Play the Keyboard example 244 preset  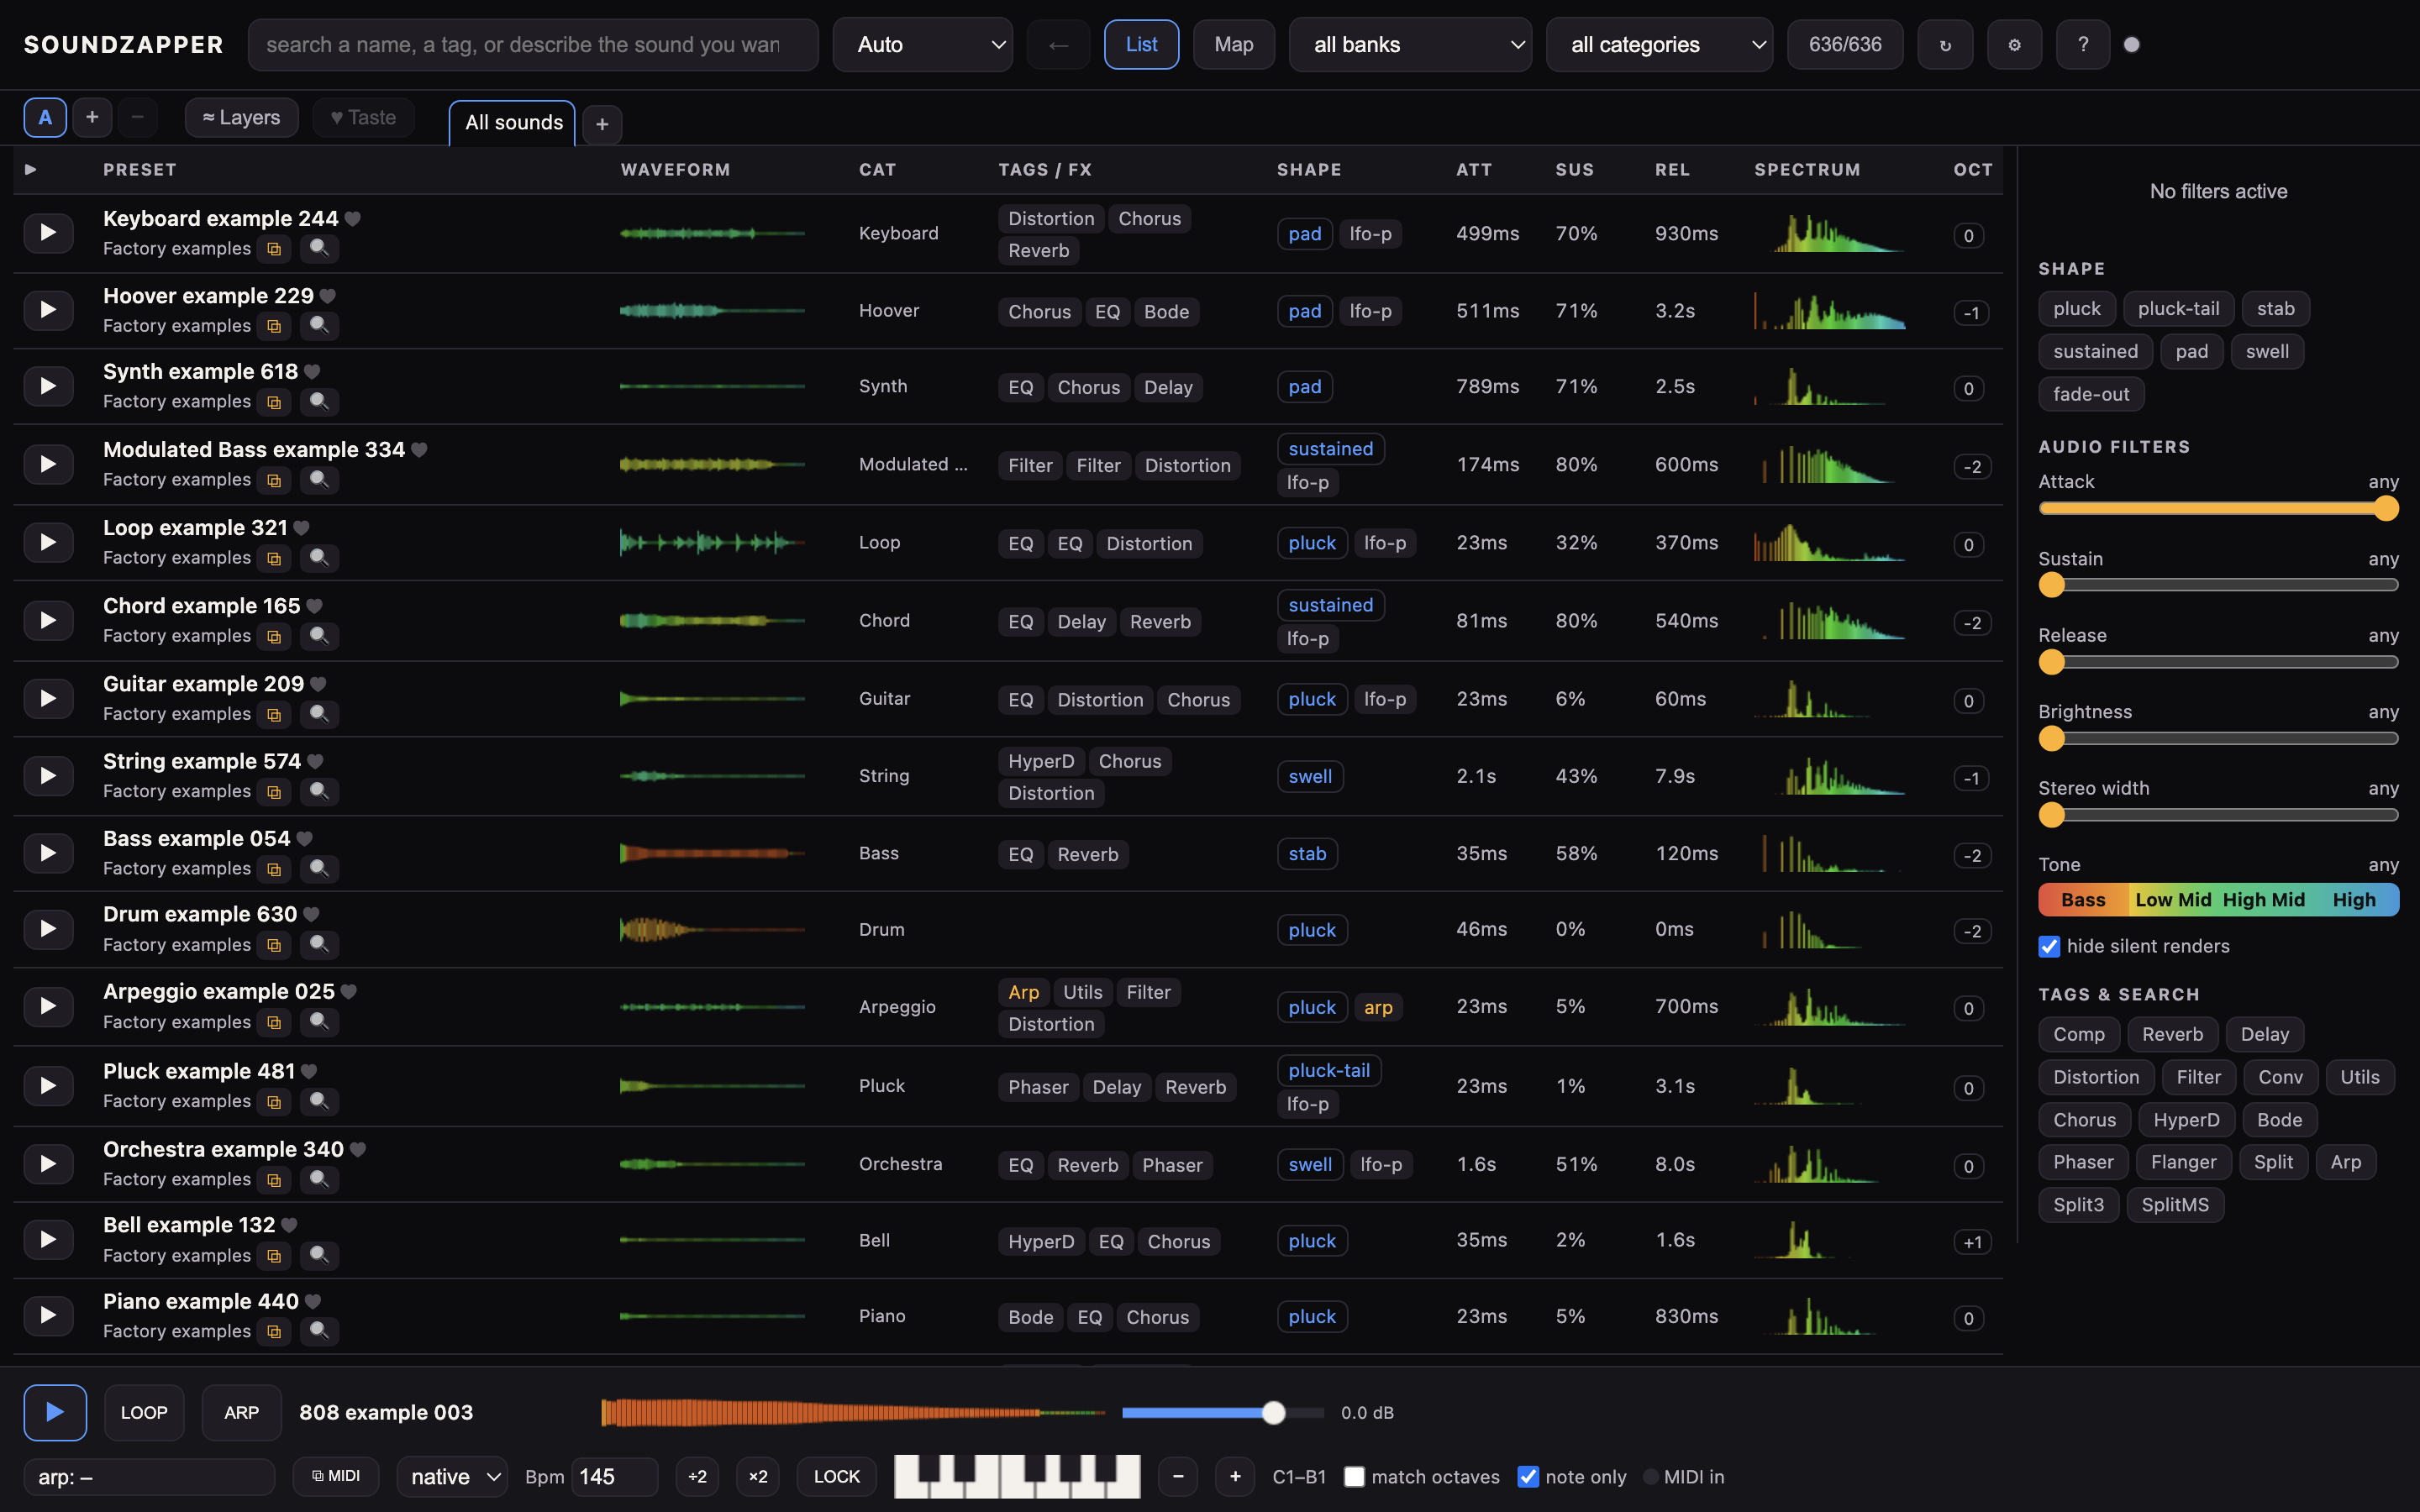pos(48,233)
